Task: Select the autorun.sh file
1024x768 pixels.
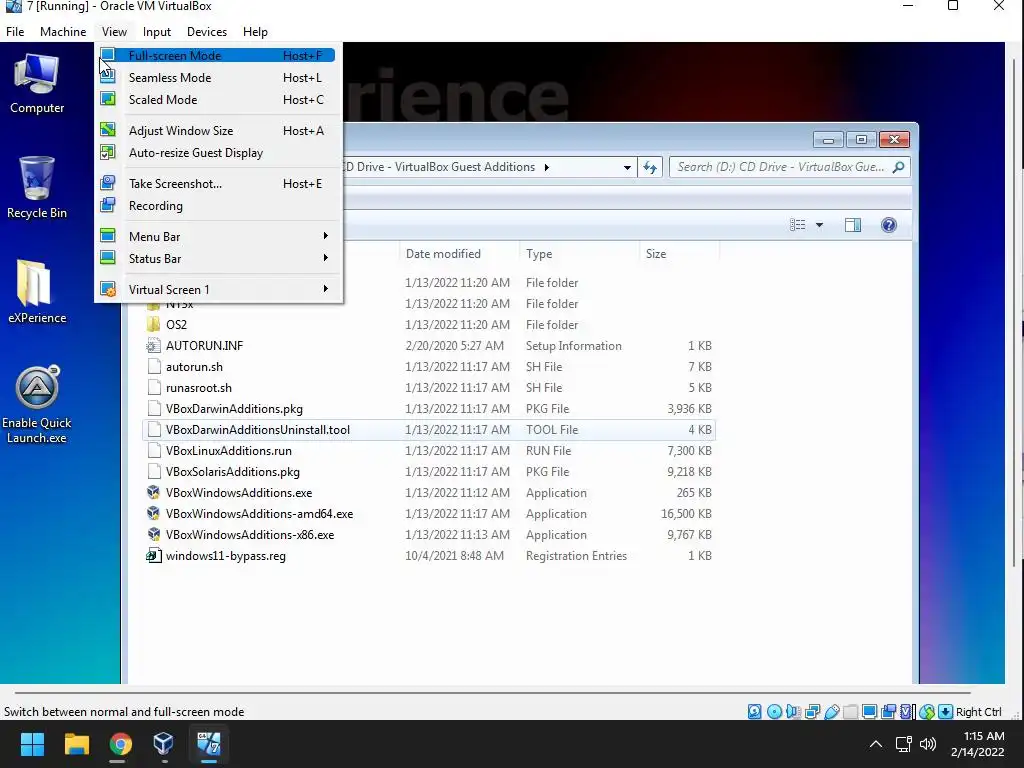Action: (x=428, y=366)
